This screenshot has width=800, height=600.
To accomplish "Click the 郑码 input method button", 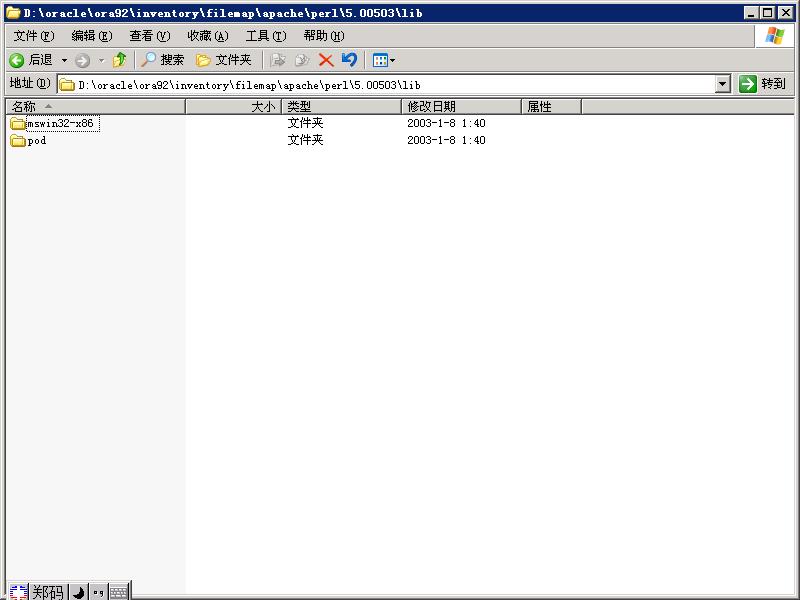I will (x=48, y=592).
